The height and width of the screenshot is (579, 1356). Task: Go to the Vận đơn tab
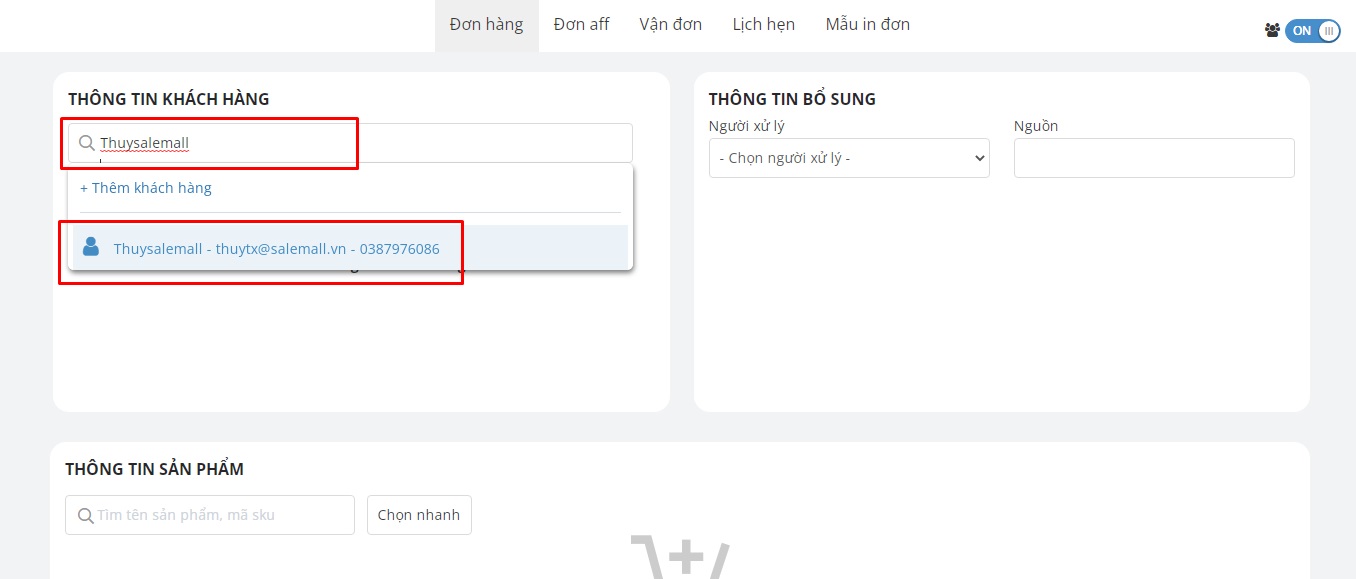(x=670, y=25)
